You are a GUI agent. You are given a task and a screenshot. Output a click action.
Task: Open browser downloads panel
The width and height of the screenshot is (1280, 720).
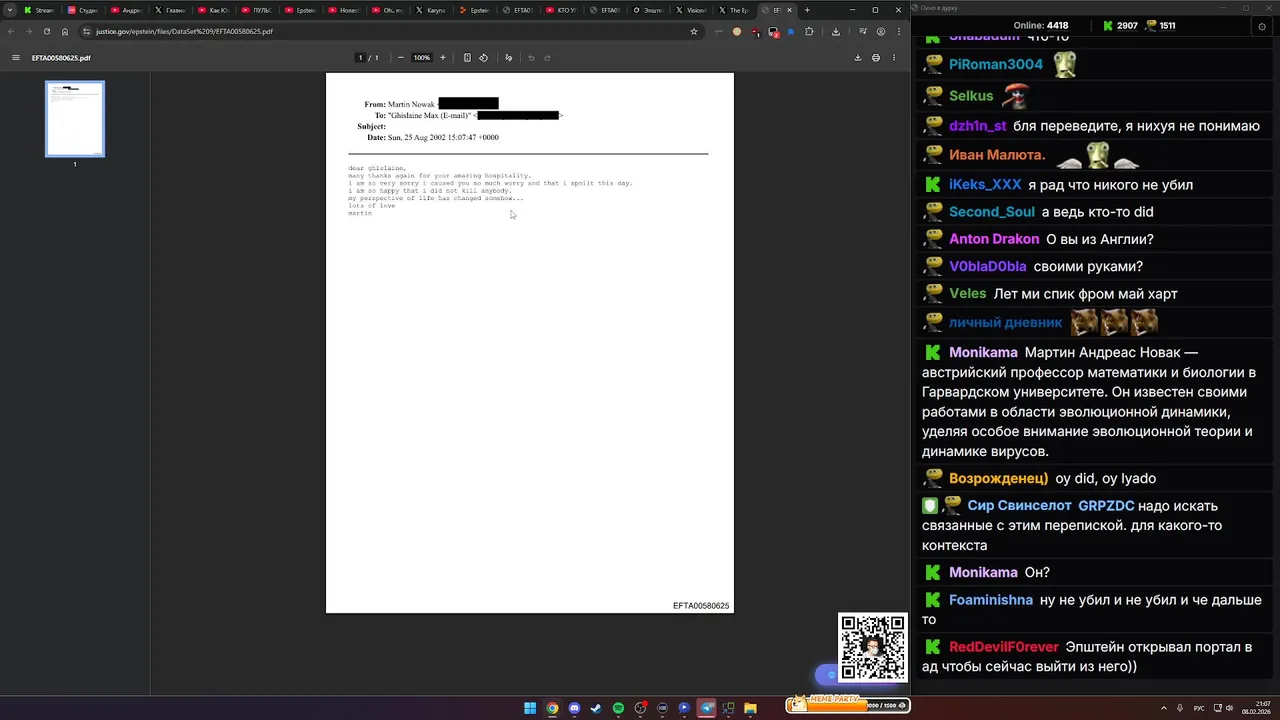click(x=836, y=31)
